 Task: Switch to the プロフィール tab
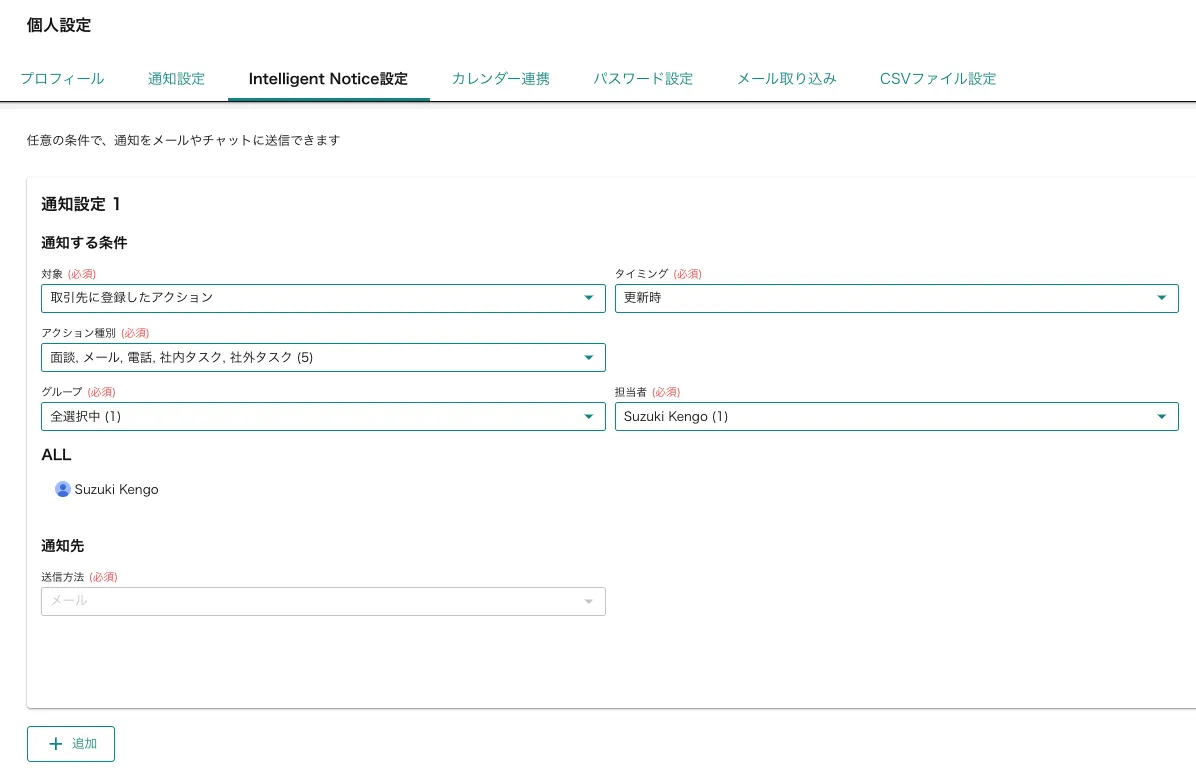[62, 78]
